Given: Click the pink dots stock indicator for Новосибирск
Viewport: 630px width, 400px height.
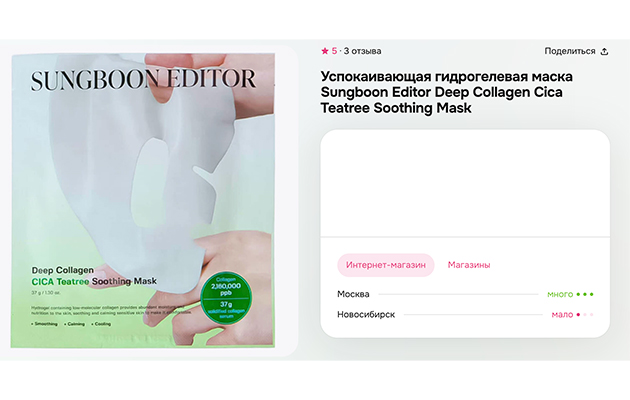Looking at the screenshot, I should click(x=585, y=314).
